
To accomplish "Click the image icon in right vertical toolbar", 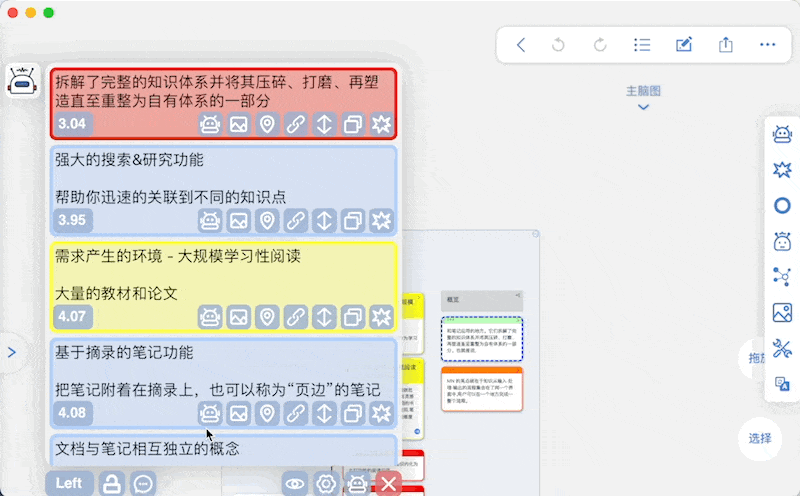I will coord(782,312).
